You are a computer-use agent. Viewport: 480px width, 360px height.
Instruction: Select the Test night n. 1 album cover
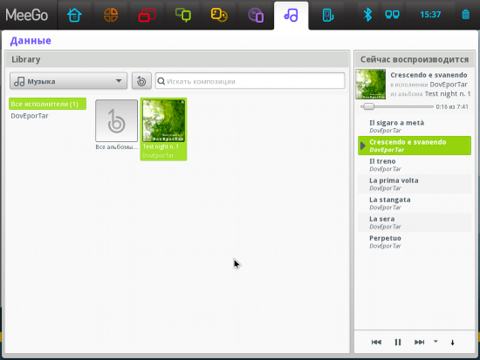[x=163, y=121]
